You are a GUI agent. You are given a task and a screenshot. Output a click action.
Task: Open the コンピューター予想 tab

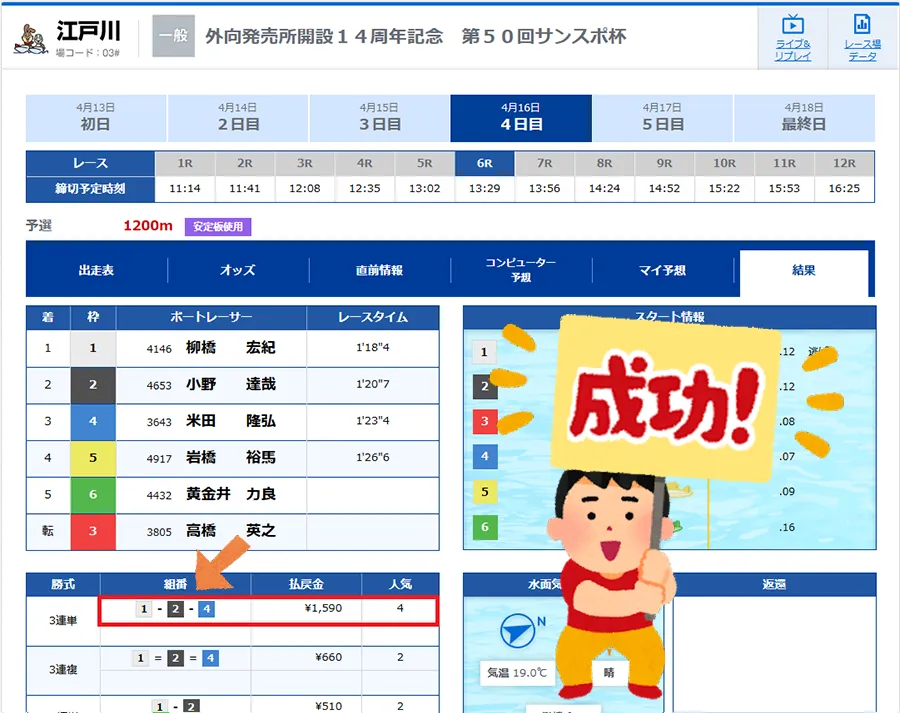coord(521,270)
